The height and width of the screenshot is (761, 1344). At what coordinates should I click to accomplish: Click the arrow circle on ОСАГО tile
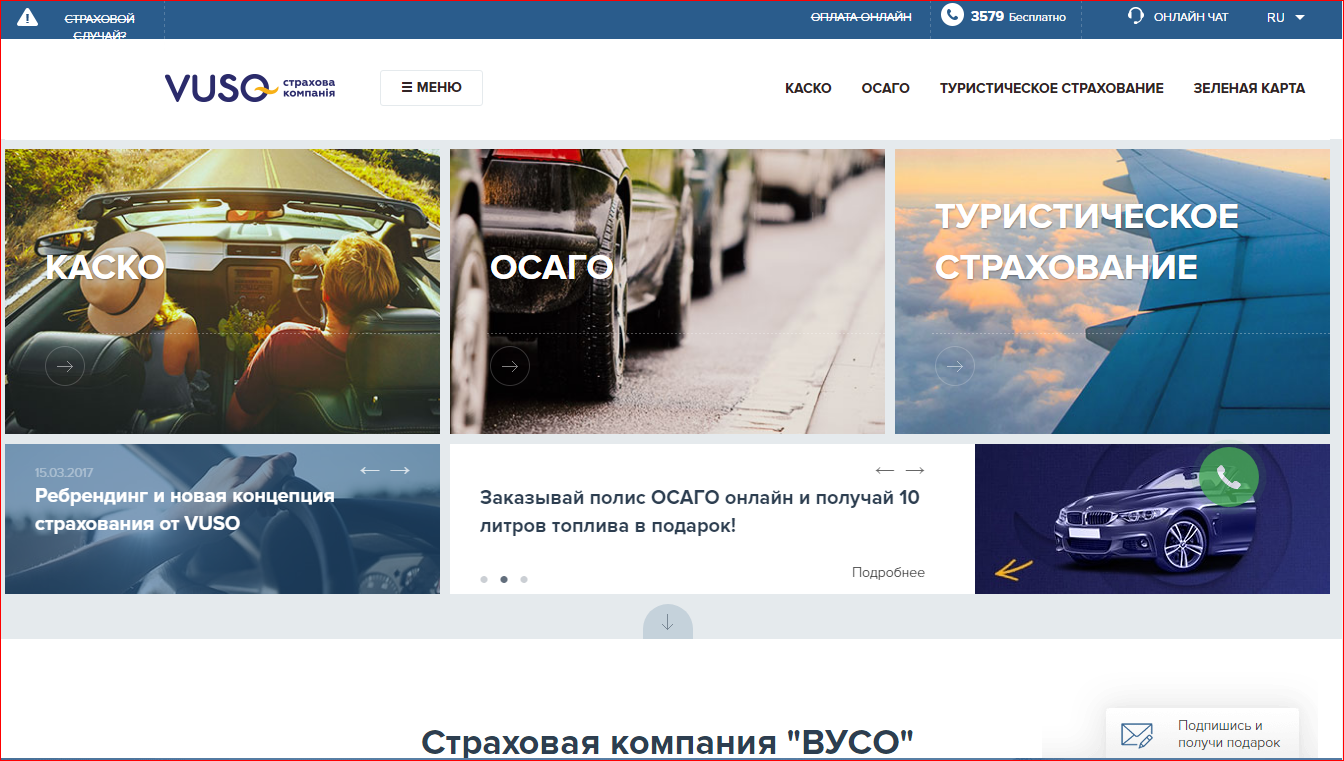(510, 367)
